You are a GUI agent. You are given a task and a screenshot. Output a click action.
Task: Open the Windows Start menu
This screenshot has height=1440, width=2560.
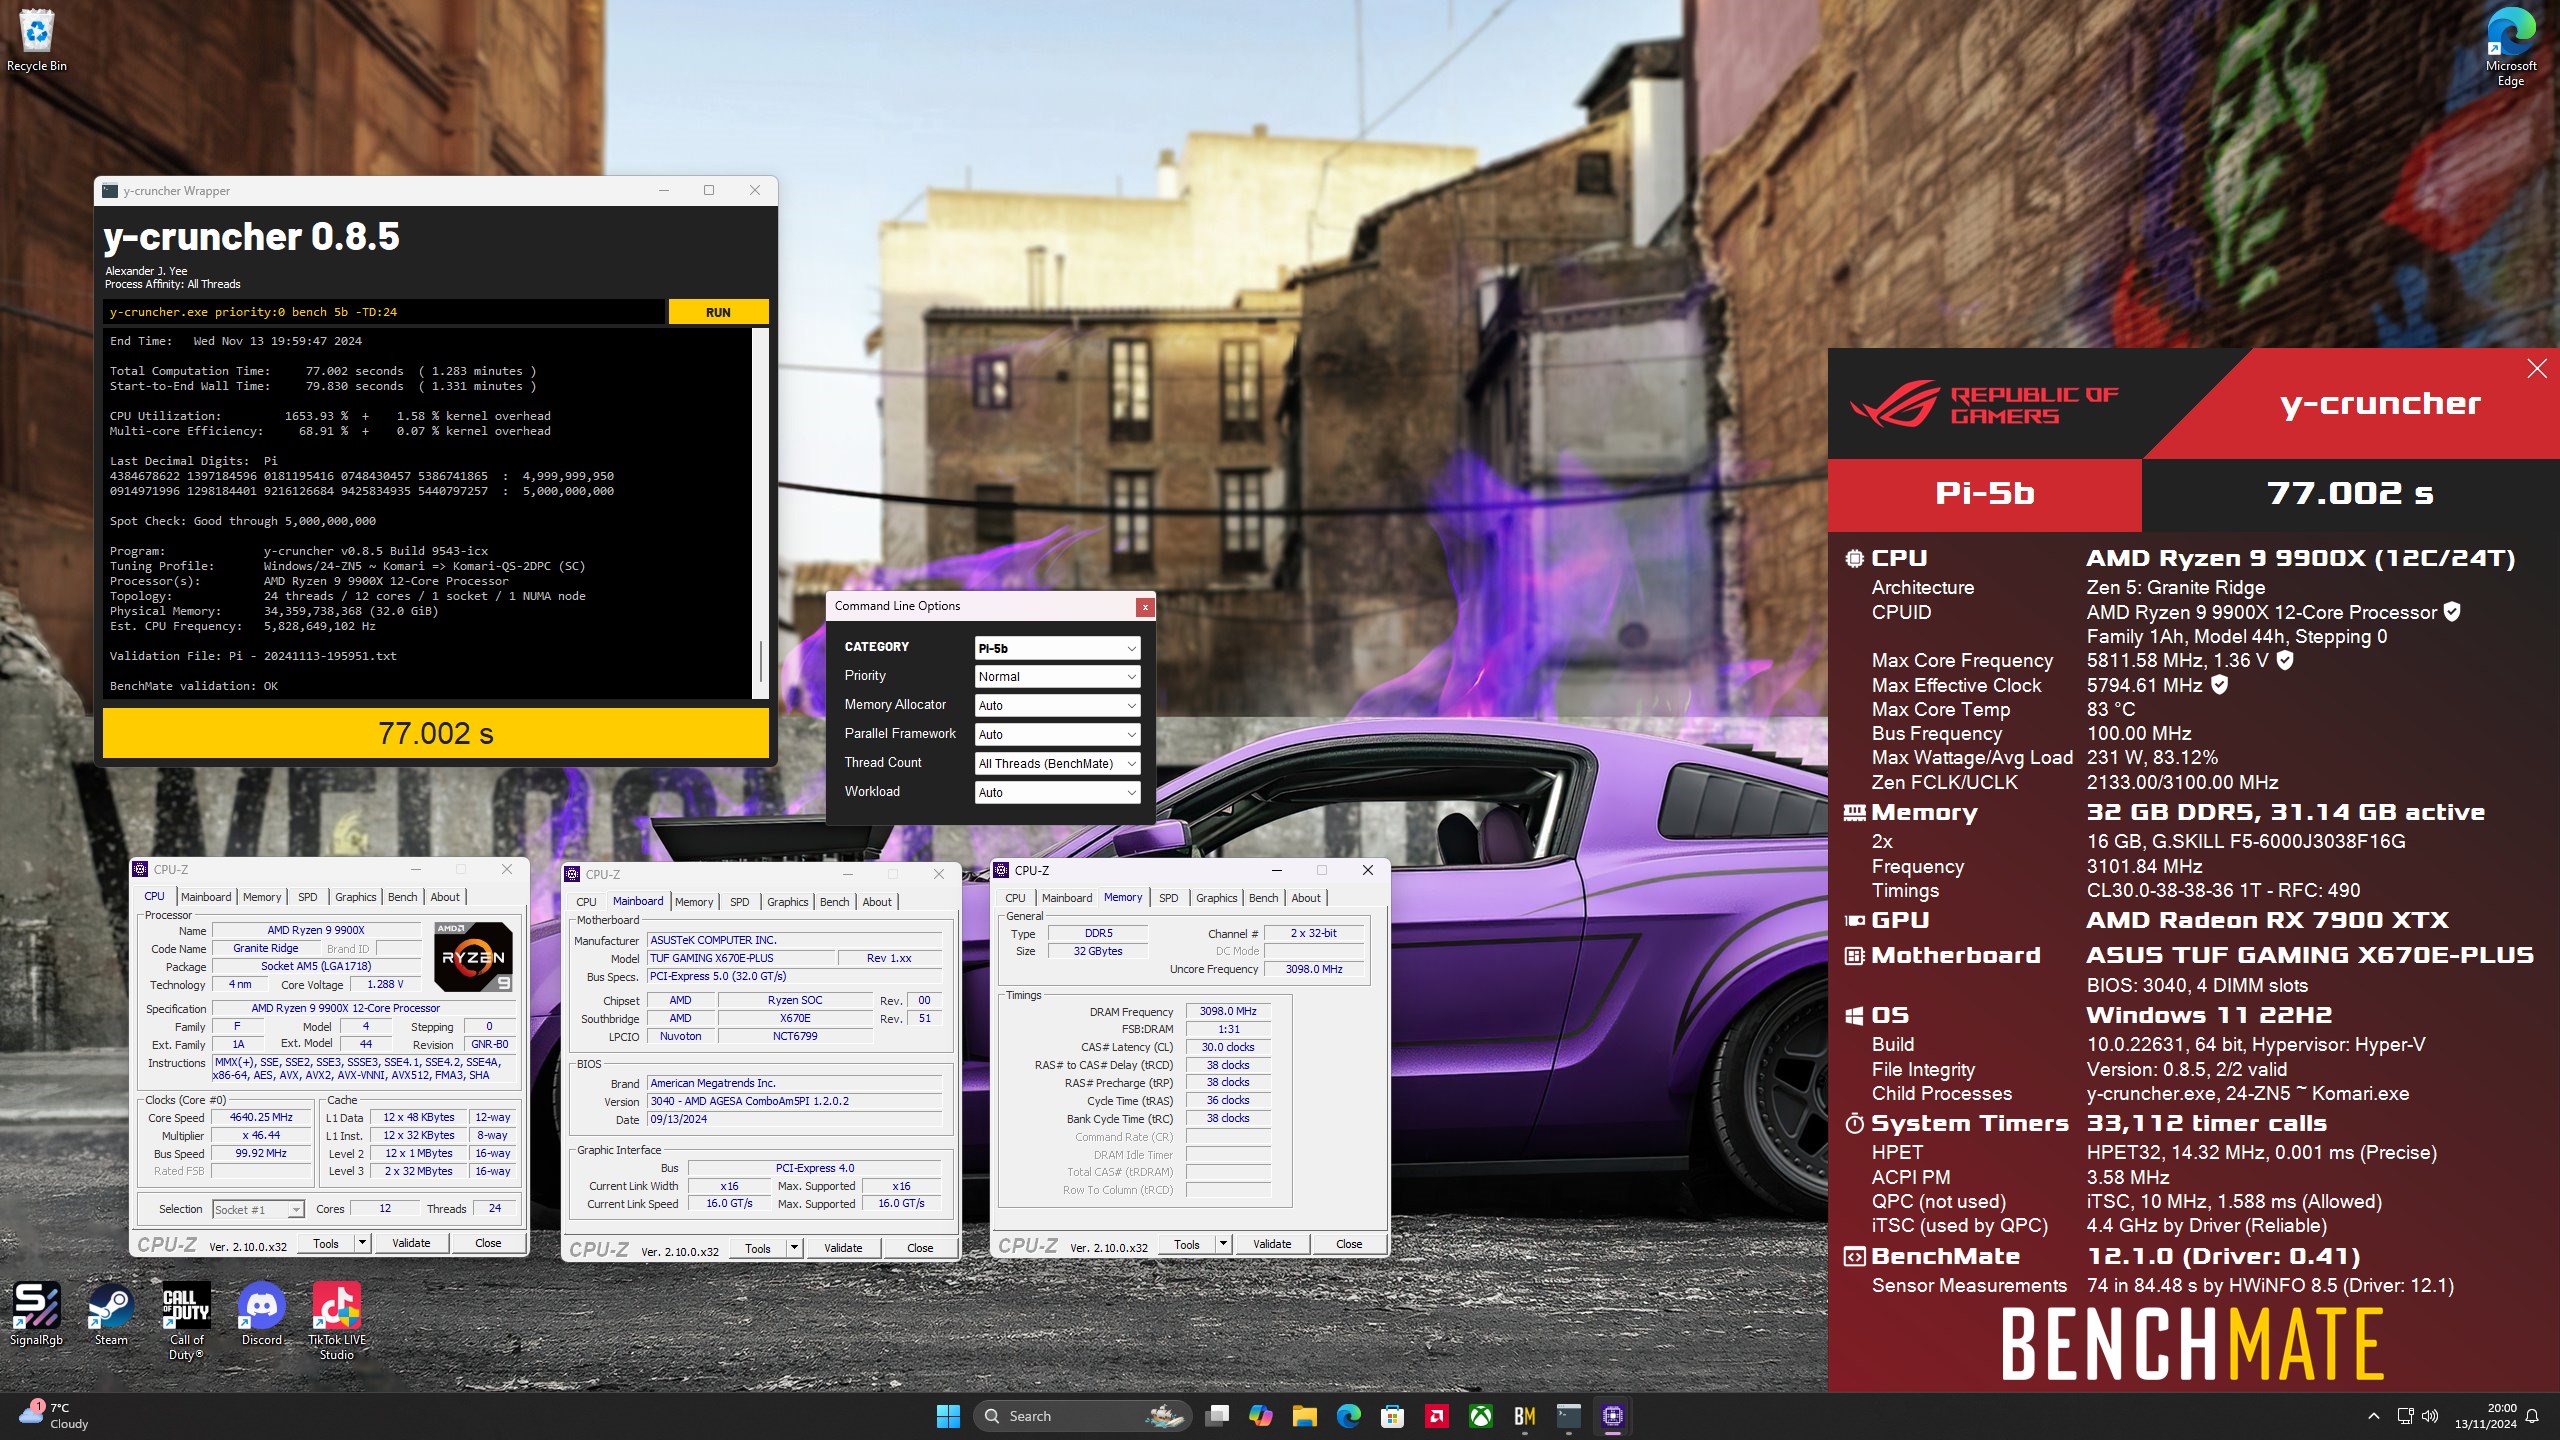click(x=948, y=1416)
